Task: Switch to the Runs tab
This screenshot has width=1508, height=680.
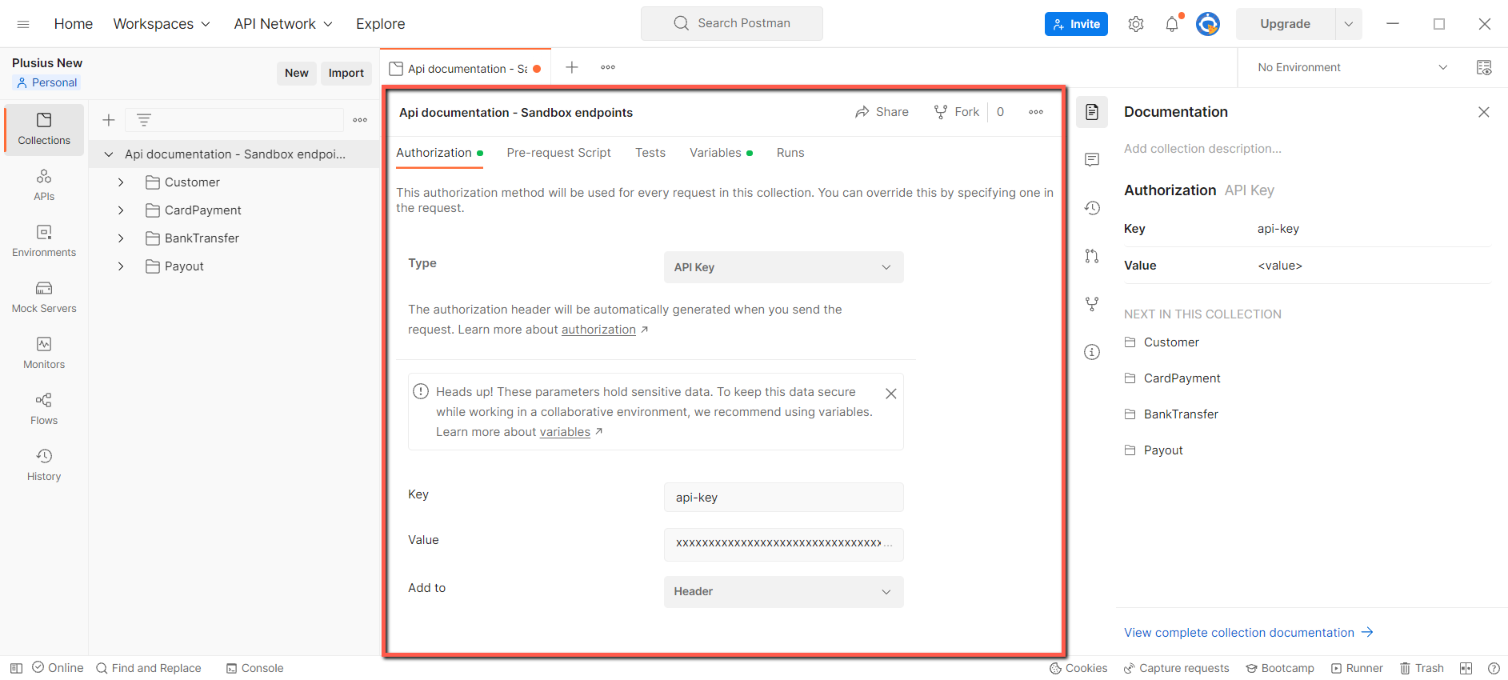Action: (790, 153)
